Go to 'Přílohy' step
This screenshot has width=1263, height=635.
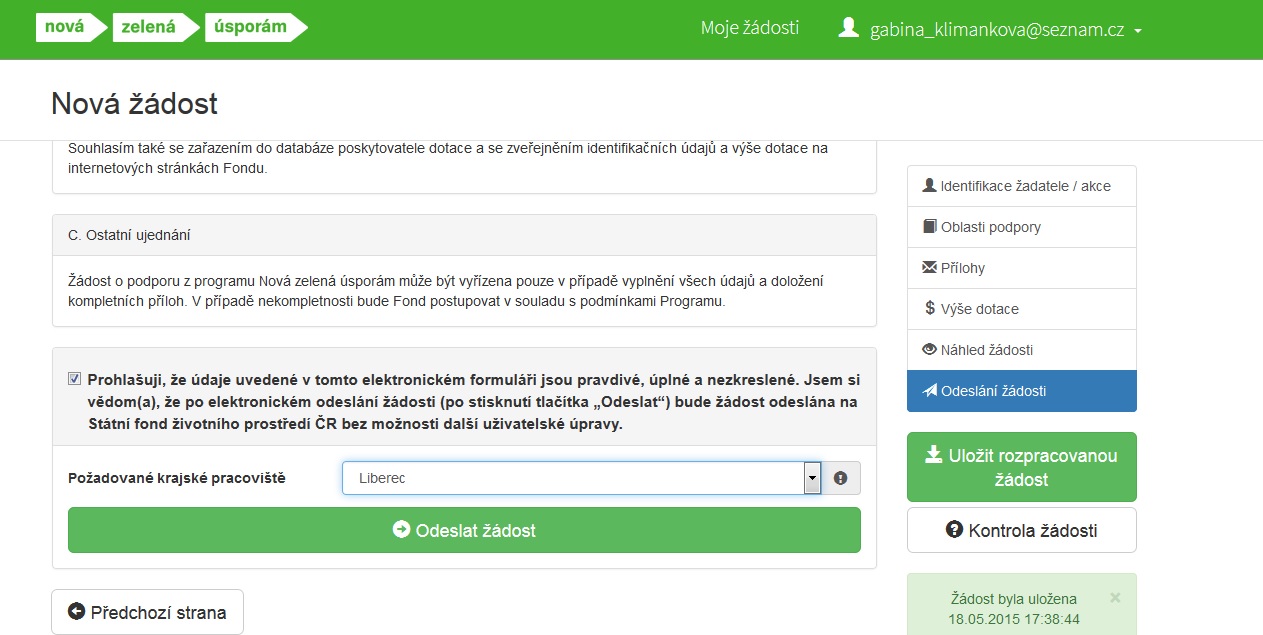pos(1022,268)
